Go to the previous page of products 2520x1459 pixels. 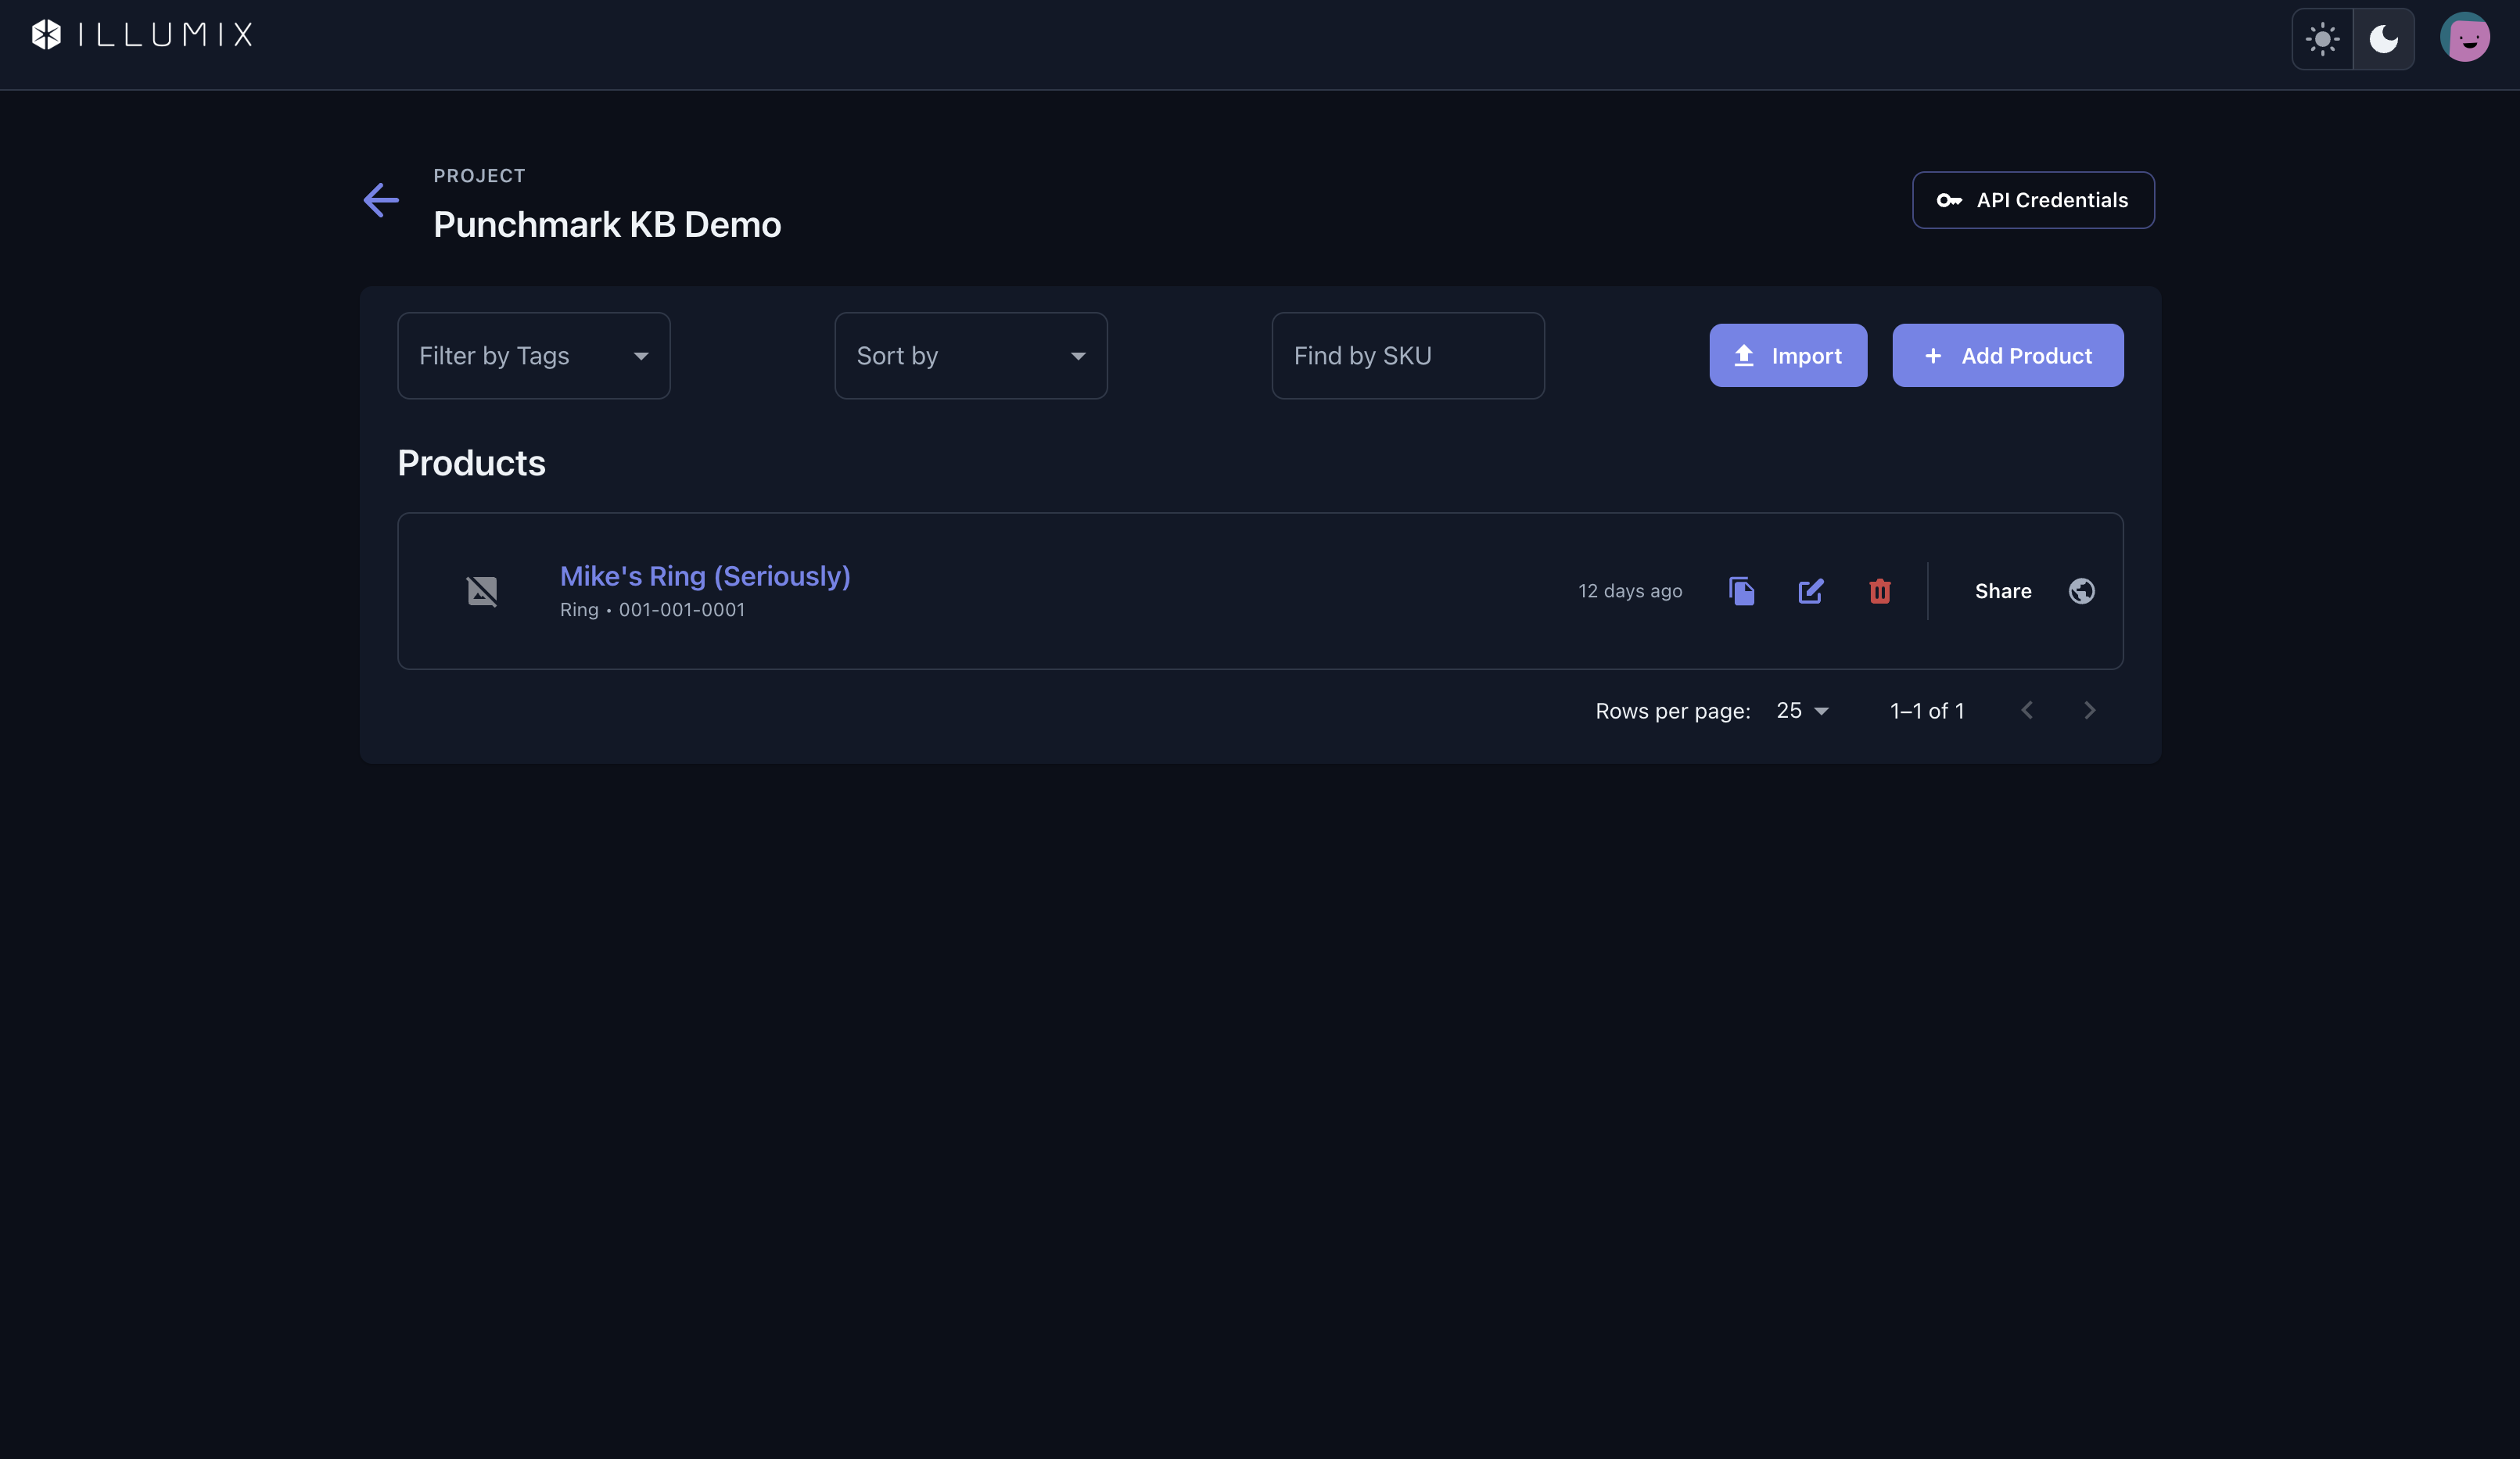[2027, 711]
